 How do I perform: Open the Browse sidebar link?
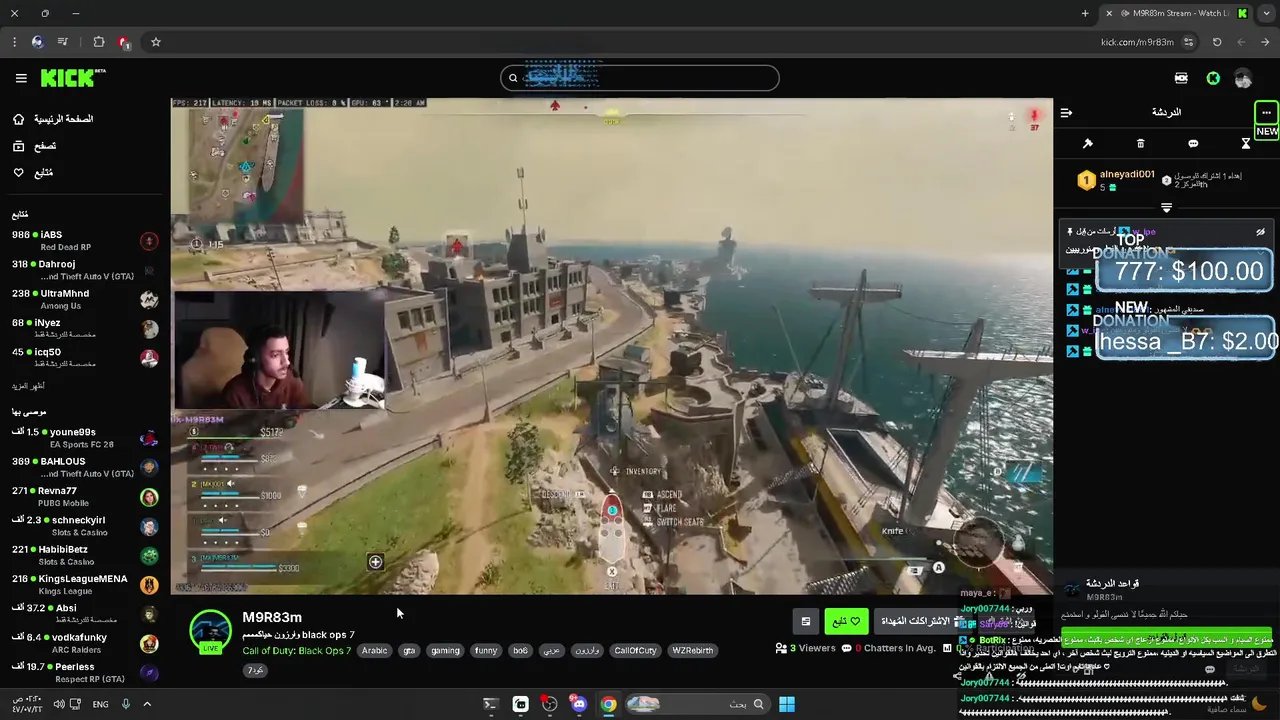click(34, 146)
